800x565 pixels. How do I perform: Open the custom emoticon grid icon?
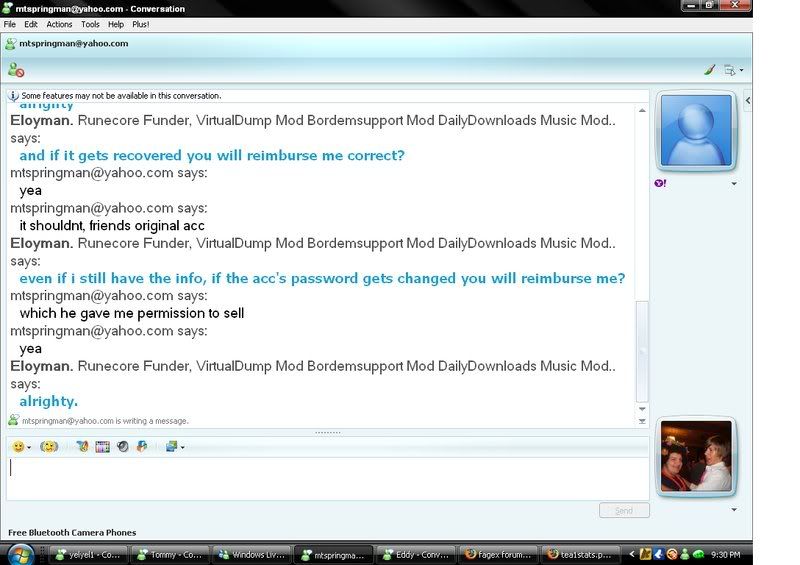pyautogui.click(x=103, y=447)
